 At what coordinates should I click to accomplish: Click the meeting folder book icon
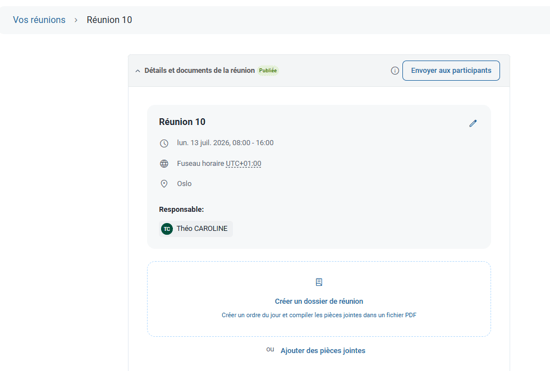319,282
